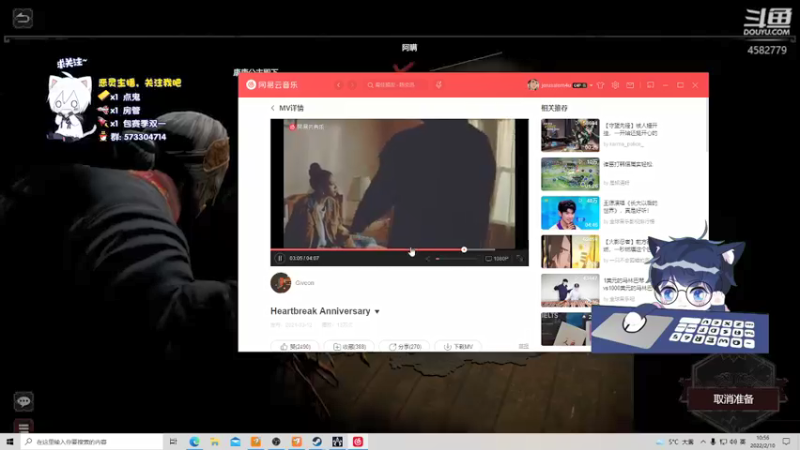800x450 pixels.
Task: Open the user avatar profile
Action: coord(533,85)
